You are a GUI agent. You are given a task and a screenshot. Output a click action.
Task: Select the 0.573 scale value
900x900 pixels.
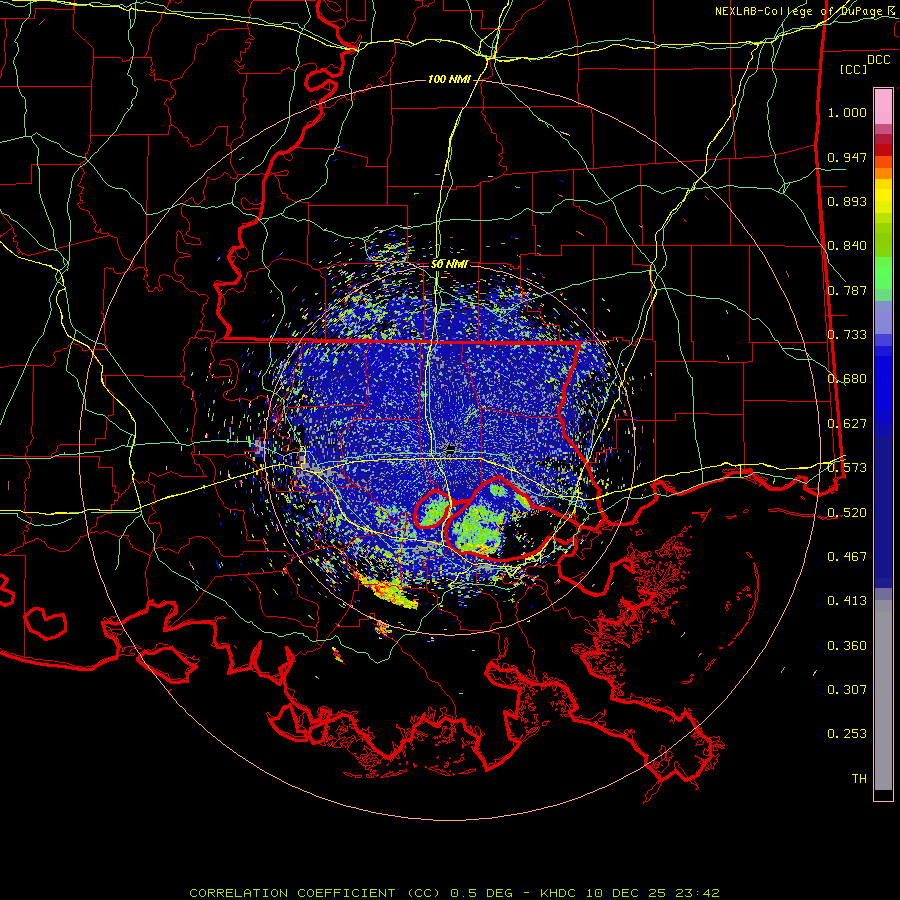[847, 468]
